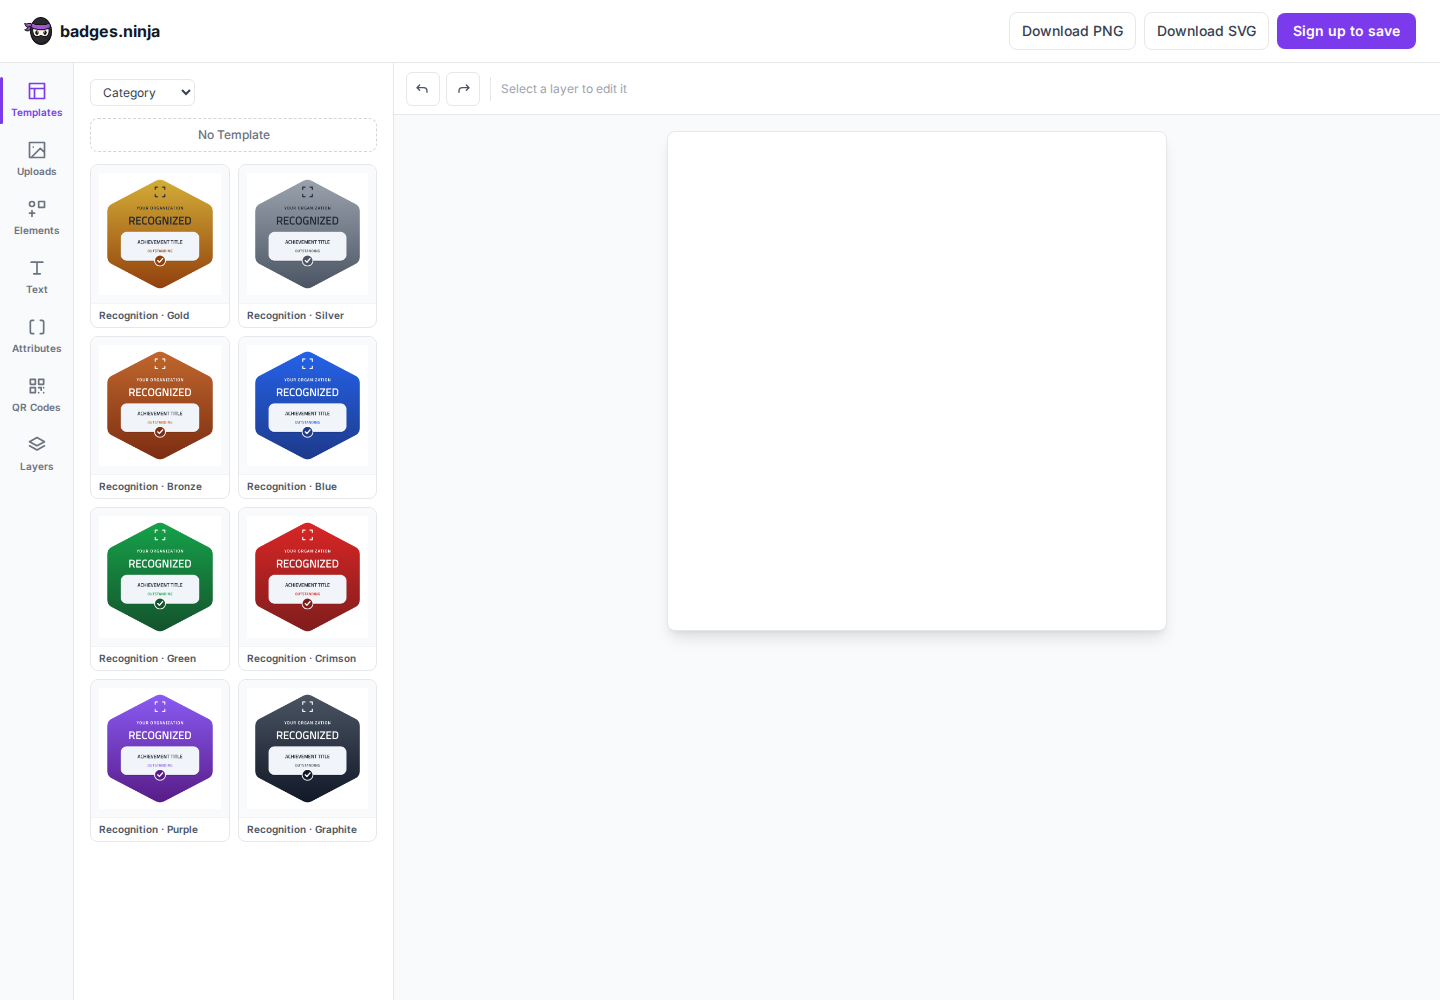Click Sign up to save button
The image size is (1440, 1000).
[x=1346, y=31]
